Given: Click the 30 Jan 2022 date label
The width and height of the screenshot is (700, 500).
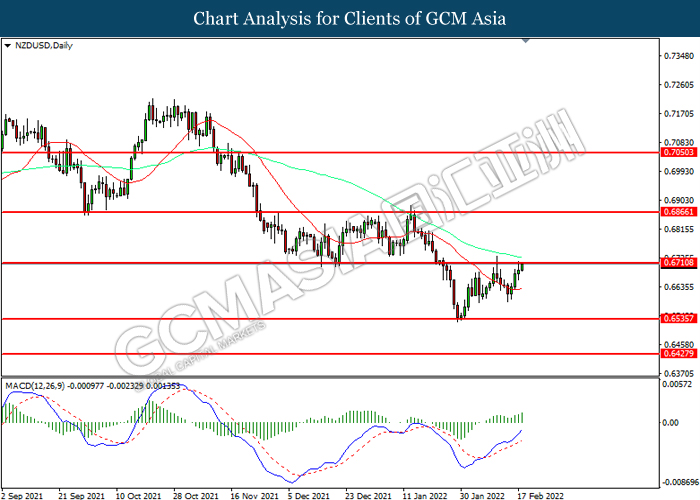Looking at the screenshot, I should pyautogui.click(x=483, y=496).
